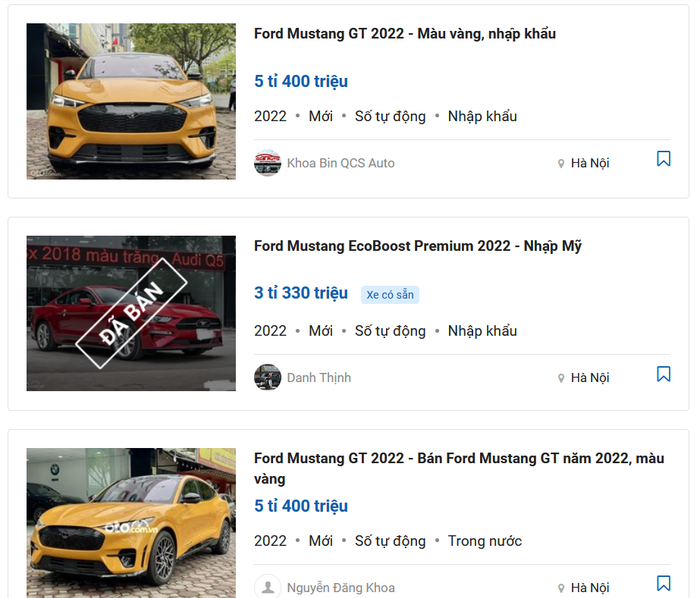Image resolution: width=700 pixels, height=598 pixels.
Task: Bookmark the Khoa Bin QCS Auto listing
Action: 663,159
